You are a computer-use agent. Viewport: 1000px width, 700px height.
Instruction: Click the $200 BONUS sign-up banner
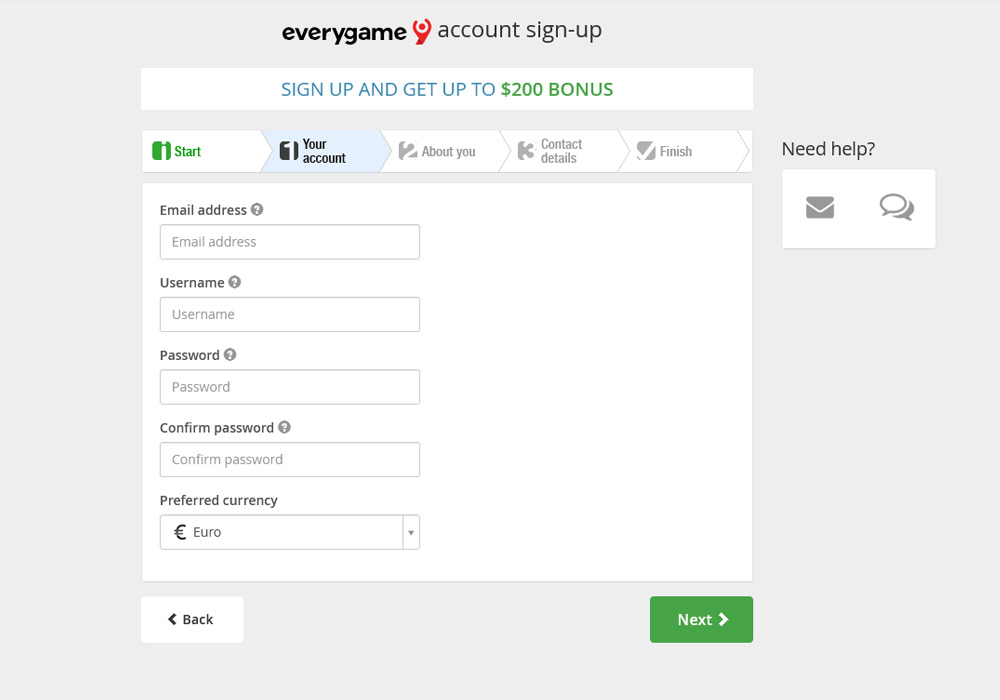(x=447, y=89)
